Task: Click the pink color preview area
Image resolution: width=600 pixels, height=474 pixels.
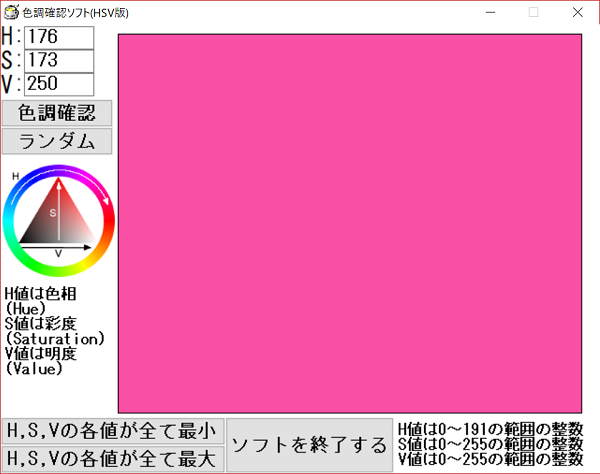Action: [350, 223]
